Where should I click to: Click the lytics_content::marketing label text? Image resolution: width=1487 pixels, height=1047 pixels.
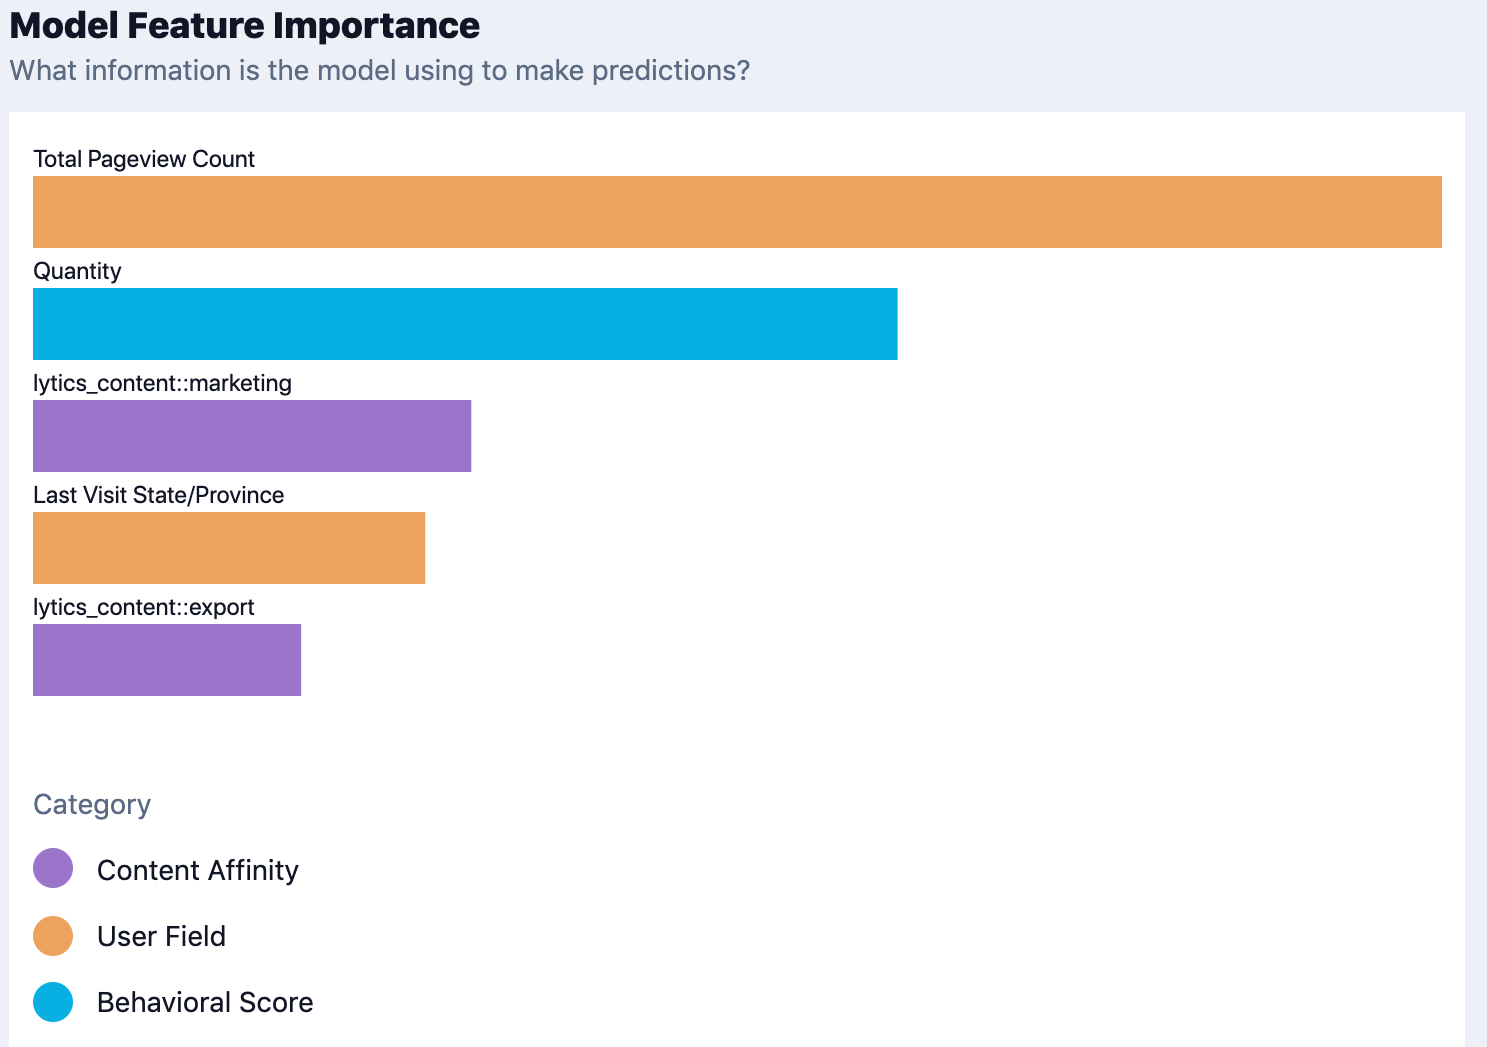[162, 383]
